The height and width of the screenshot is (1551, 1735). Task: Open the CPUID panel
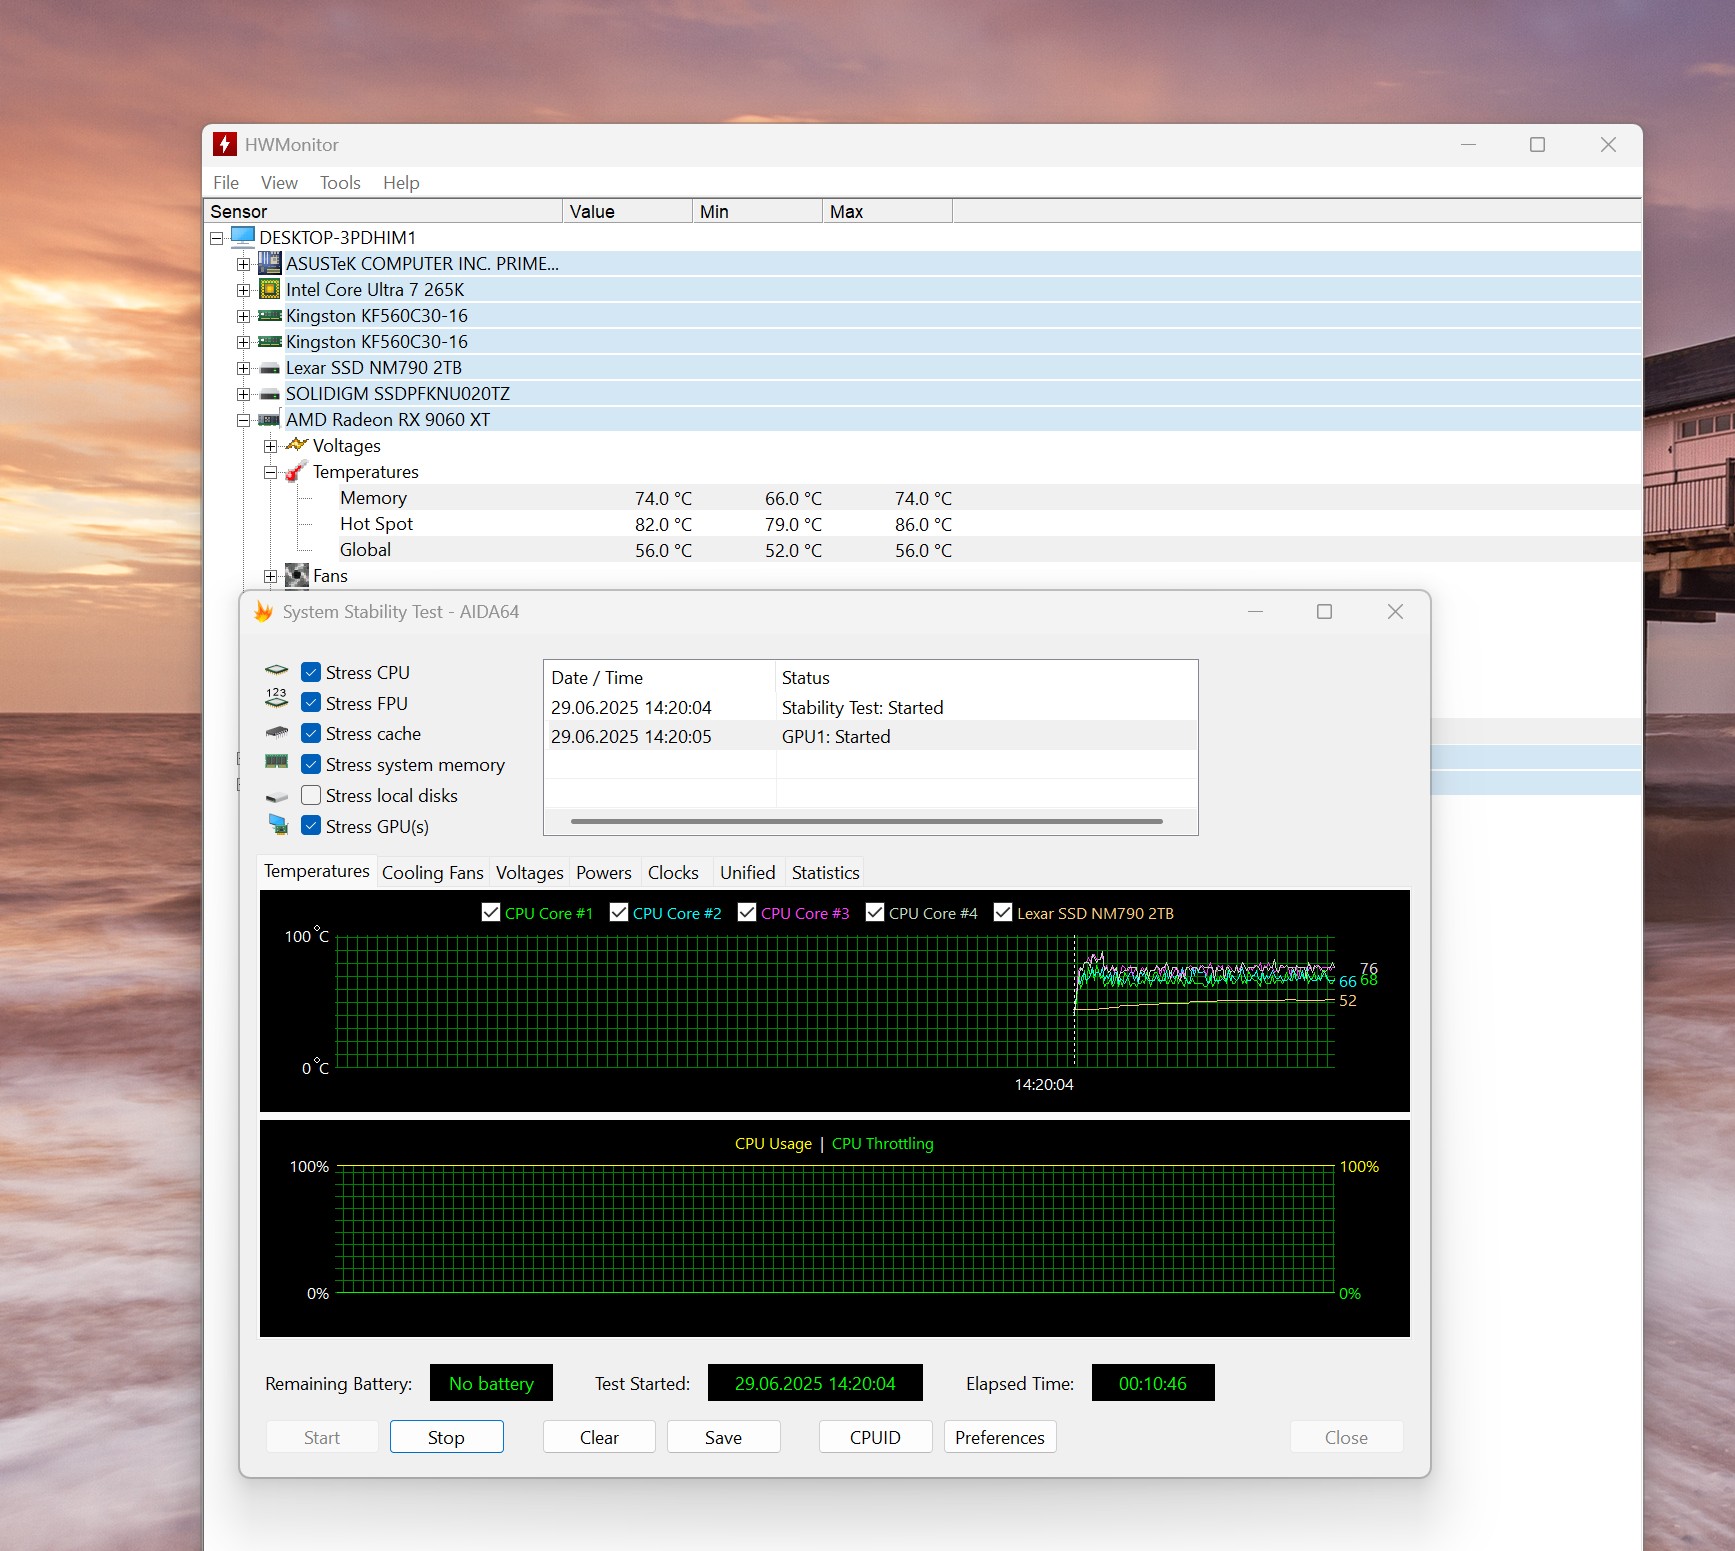(875, 1437)
